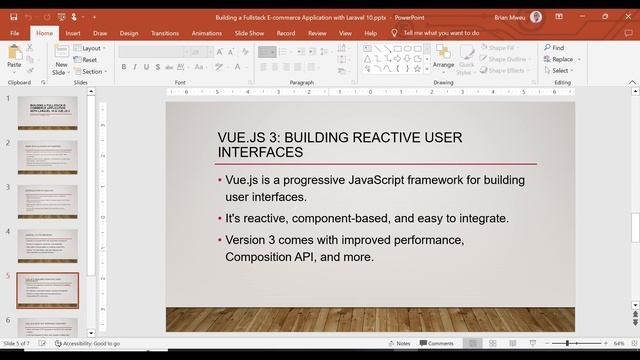Switch to the Animations tab
Viewport: 640px width, 360px height.
[207, 33]
